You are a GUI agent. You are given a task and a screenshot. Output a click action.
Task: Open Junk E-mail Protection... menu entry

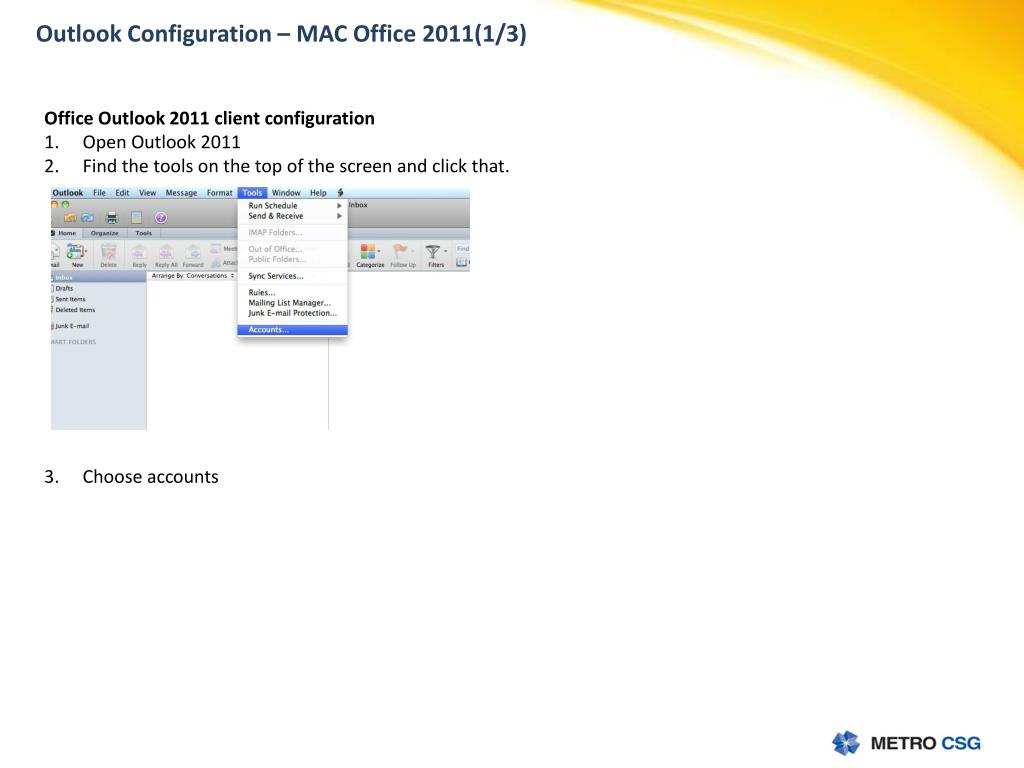point(293,313)
